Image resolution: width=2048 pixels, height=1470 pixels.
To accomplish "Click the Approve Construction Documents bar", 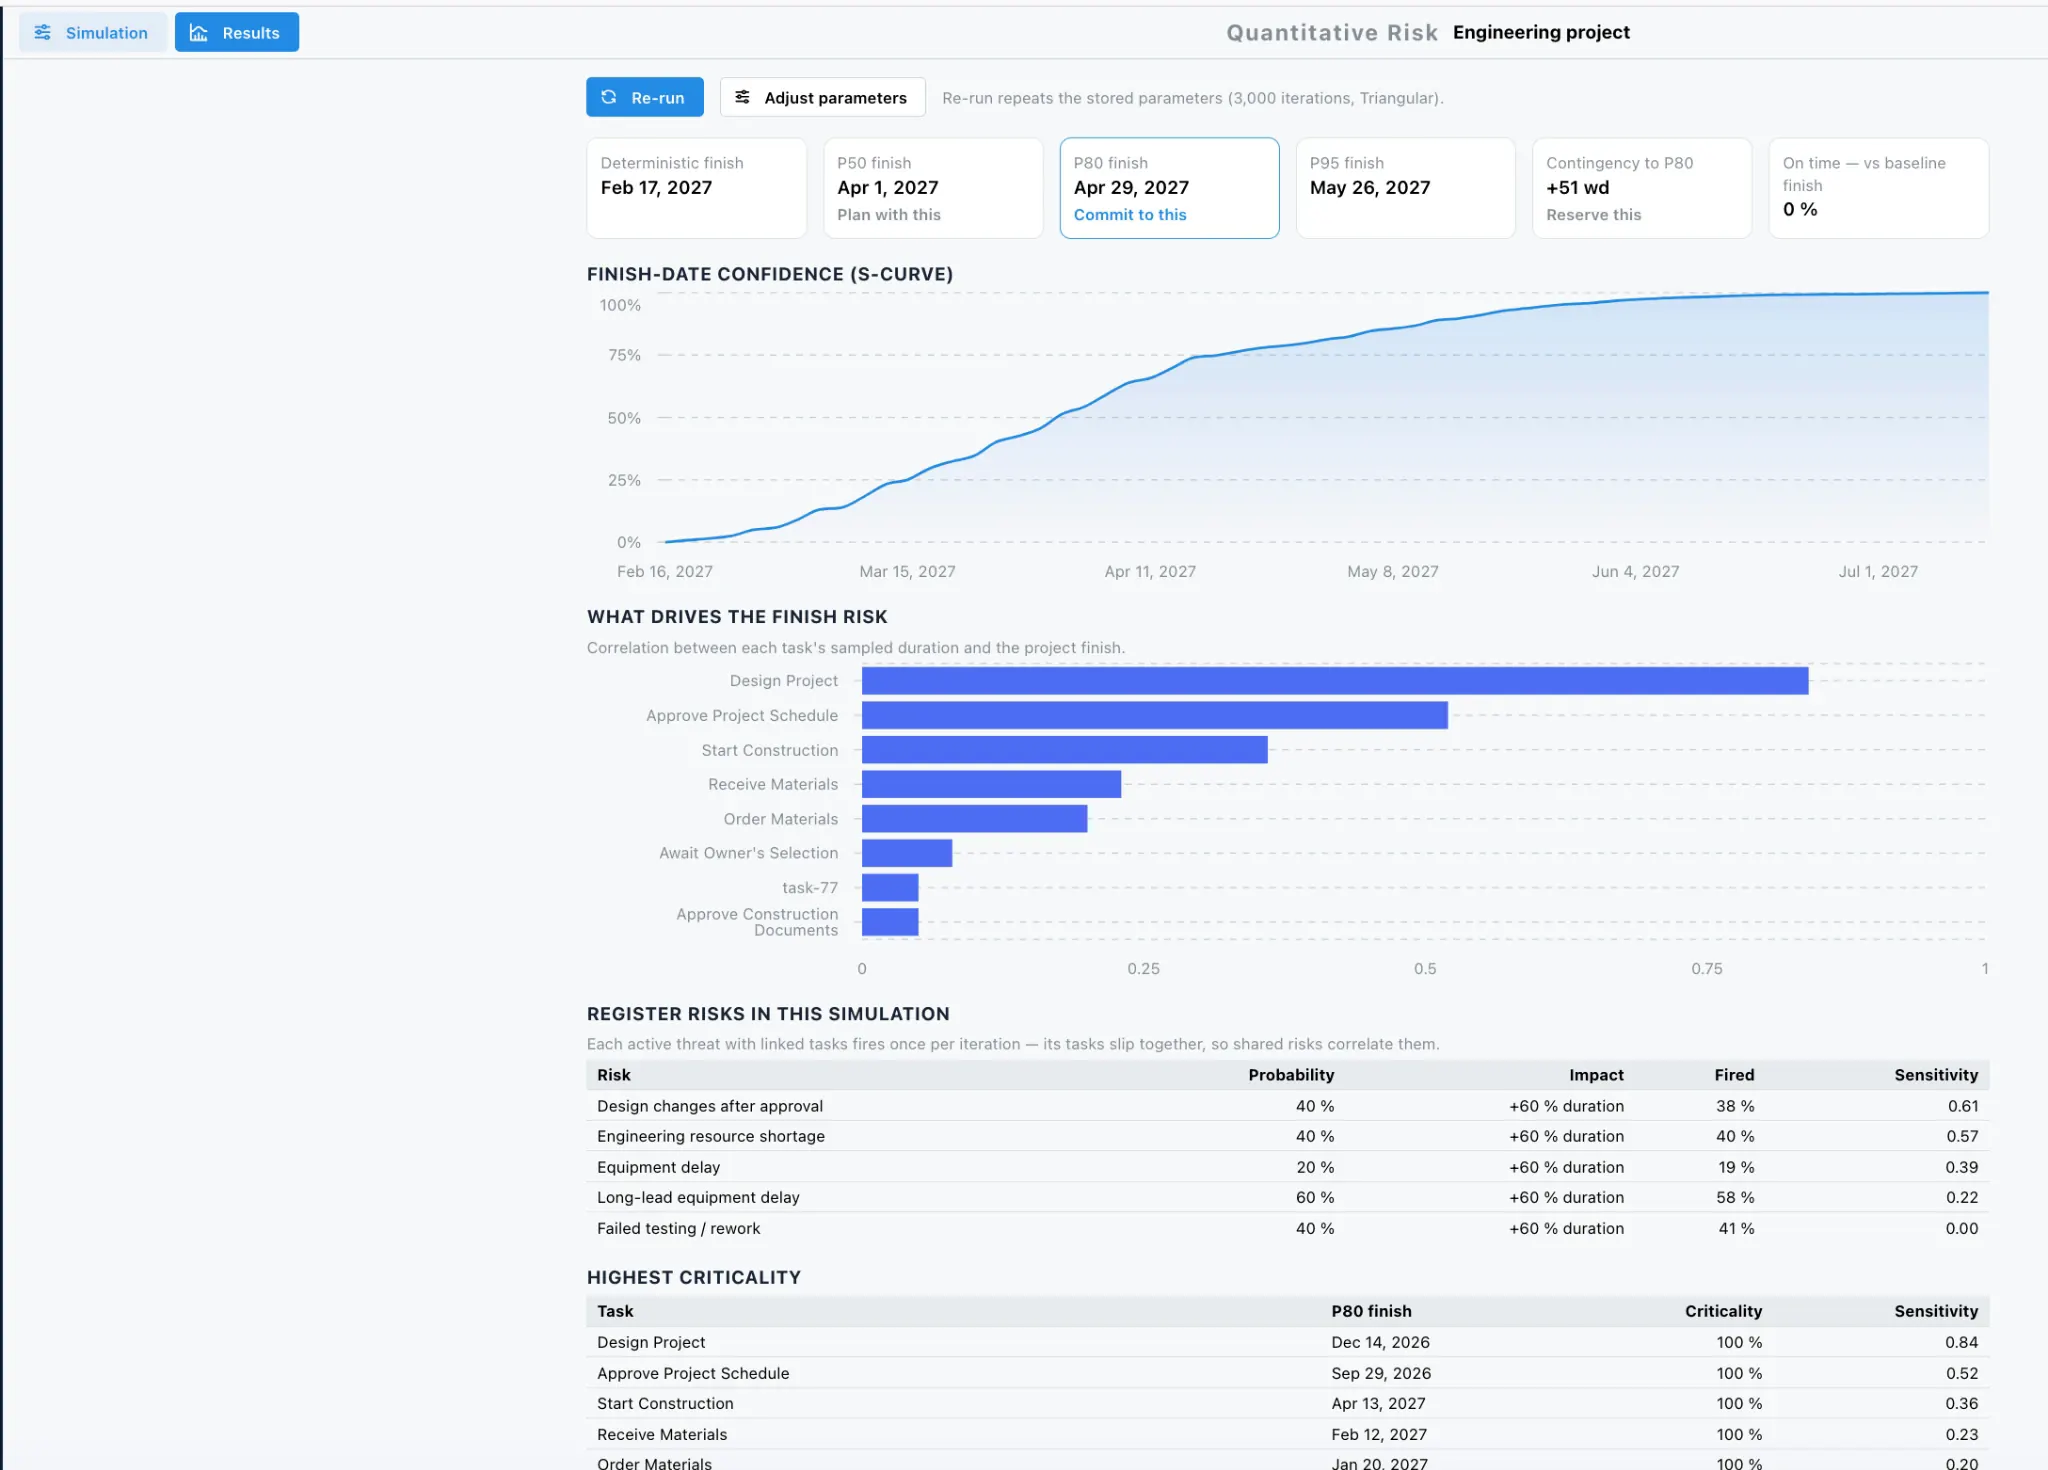I will coord(890,922).
